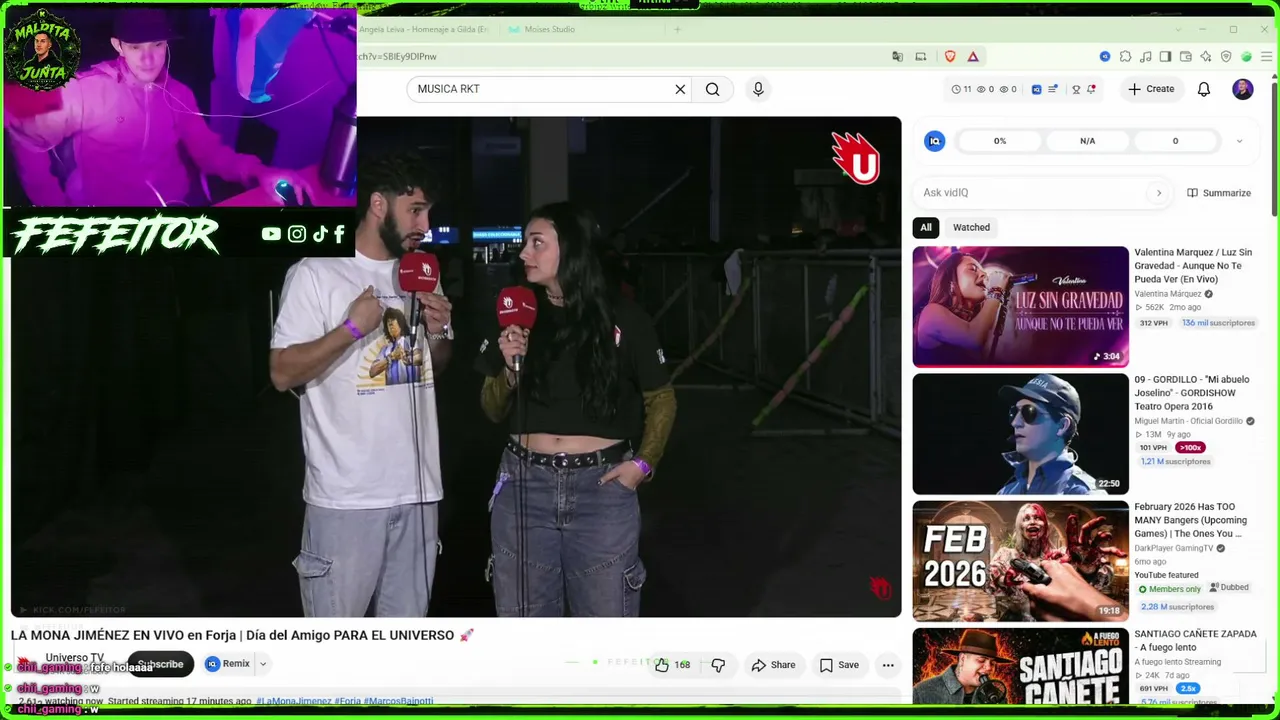This screenshot has height=720, width=1280.
Task: Open the account avatar menu
Action: (1243, 89)
